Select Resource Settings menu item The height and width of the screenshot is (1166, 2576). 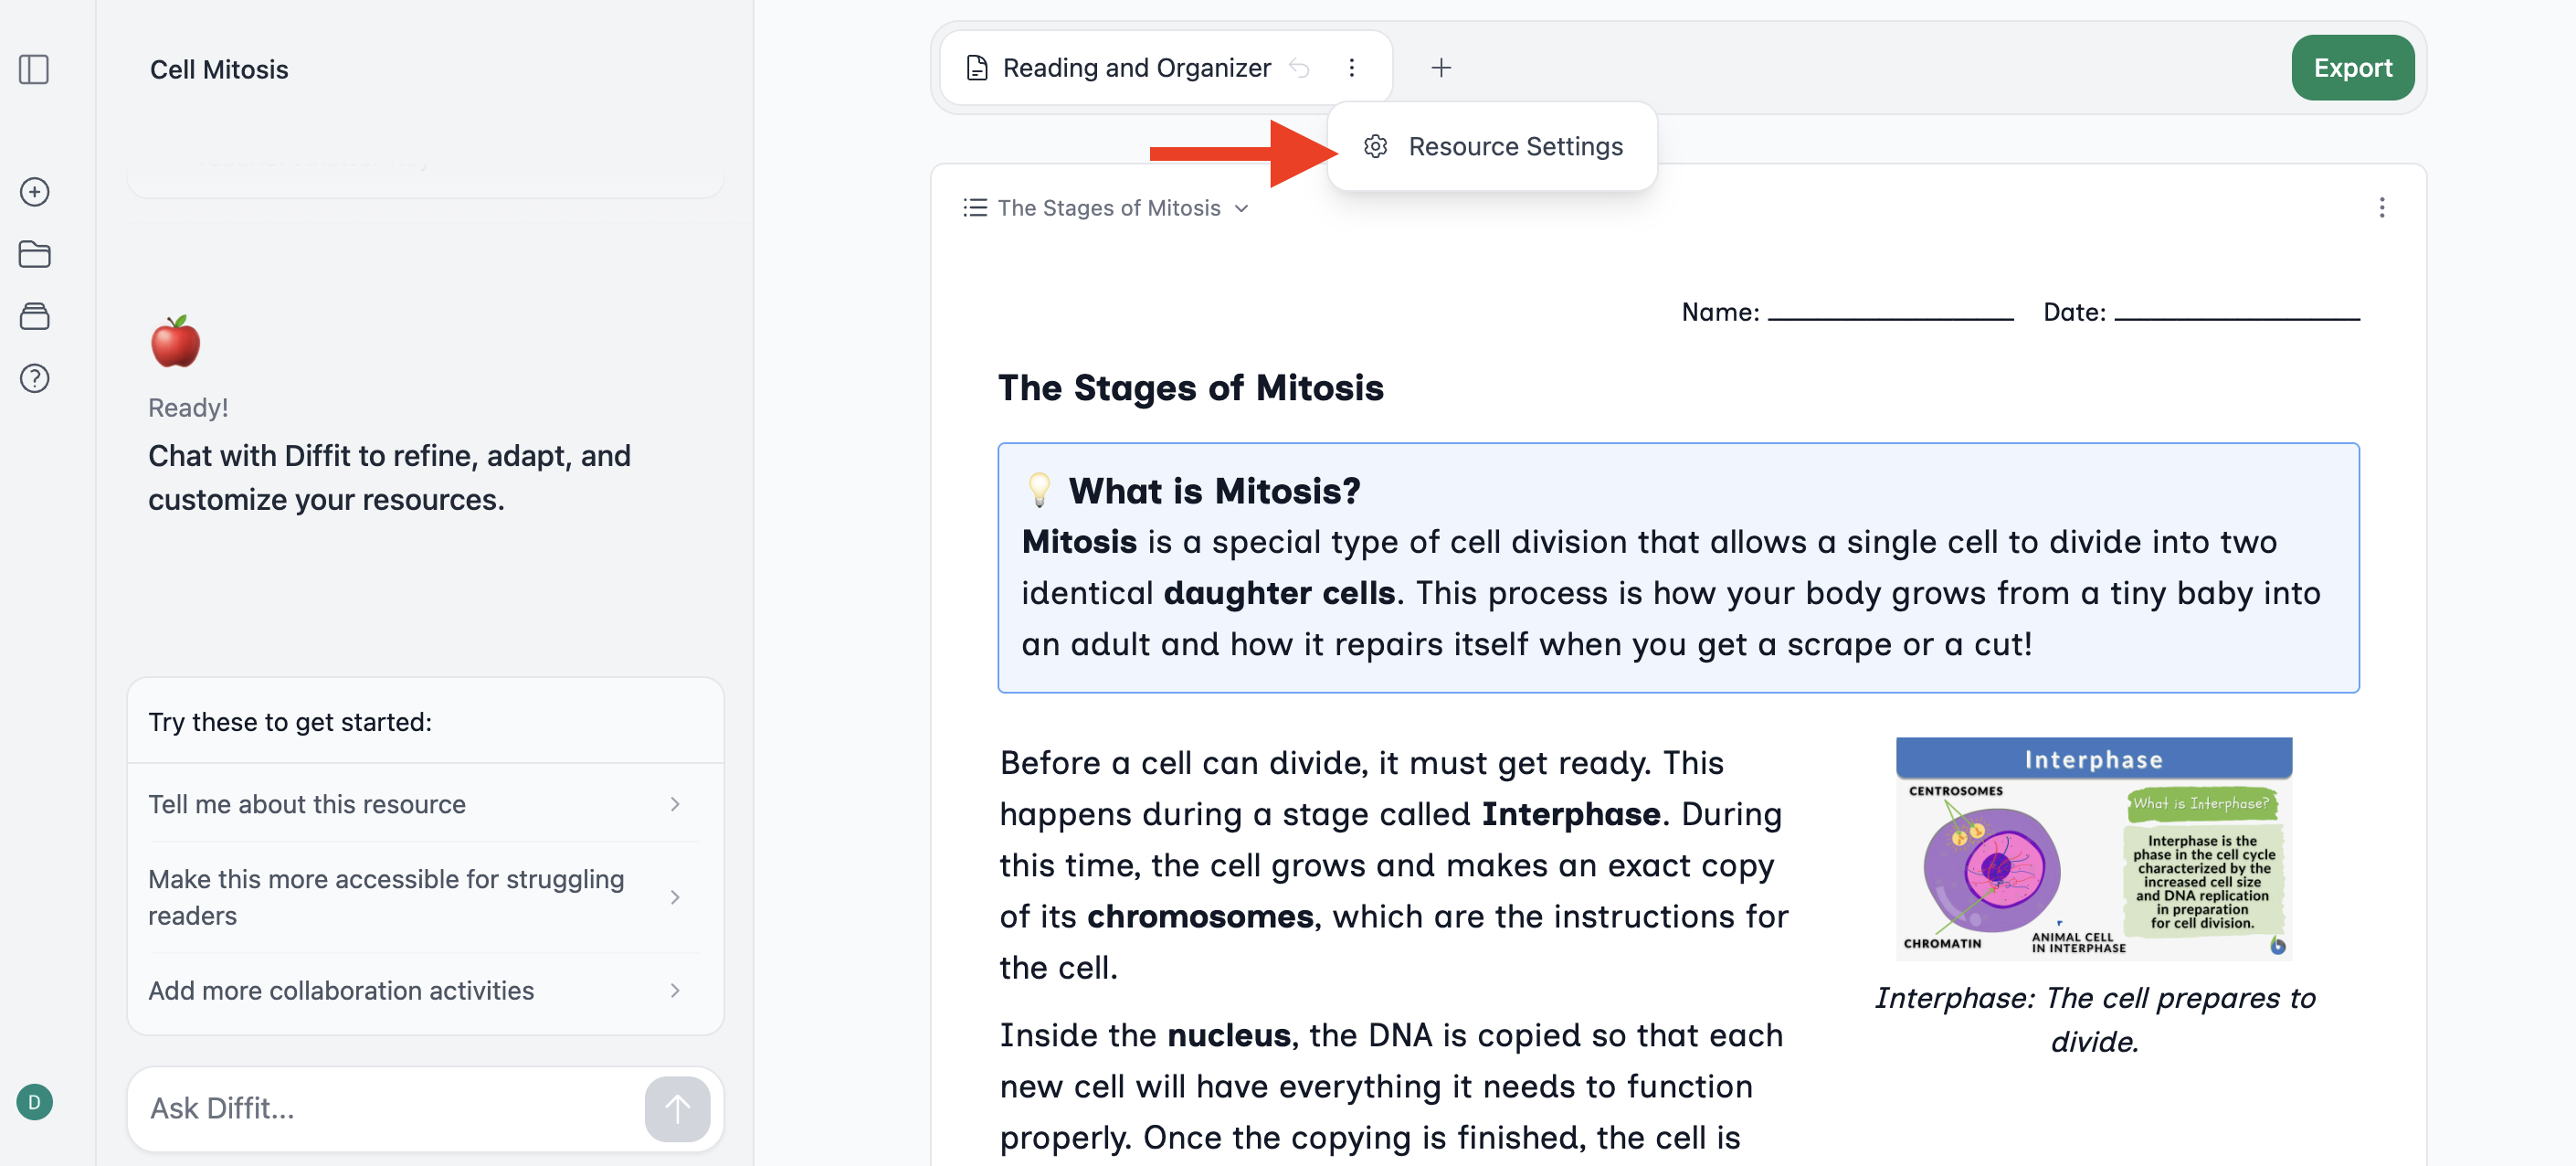point(1492,146)
